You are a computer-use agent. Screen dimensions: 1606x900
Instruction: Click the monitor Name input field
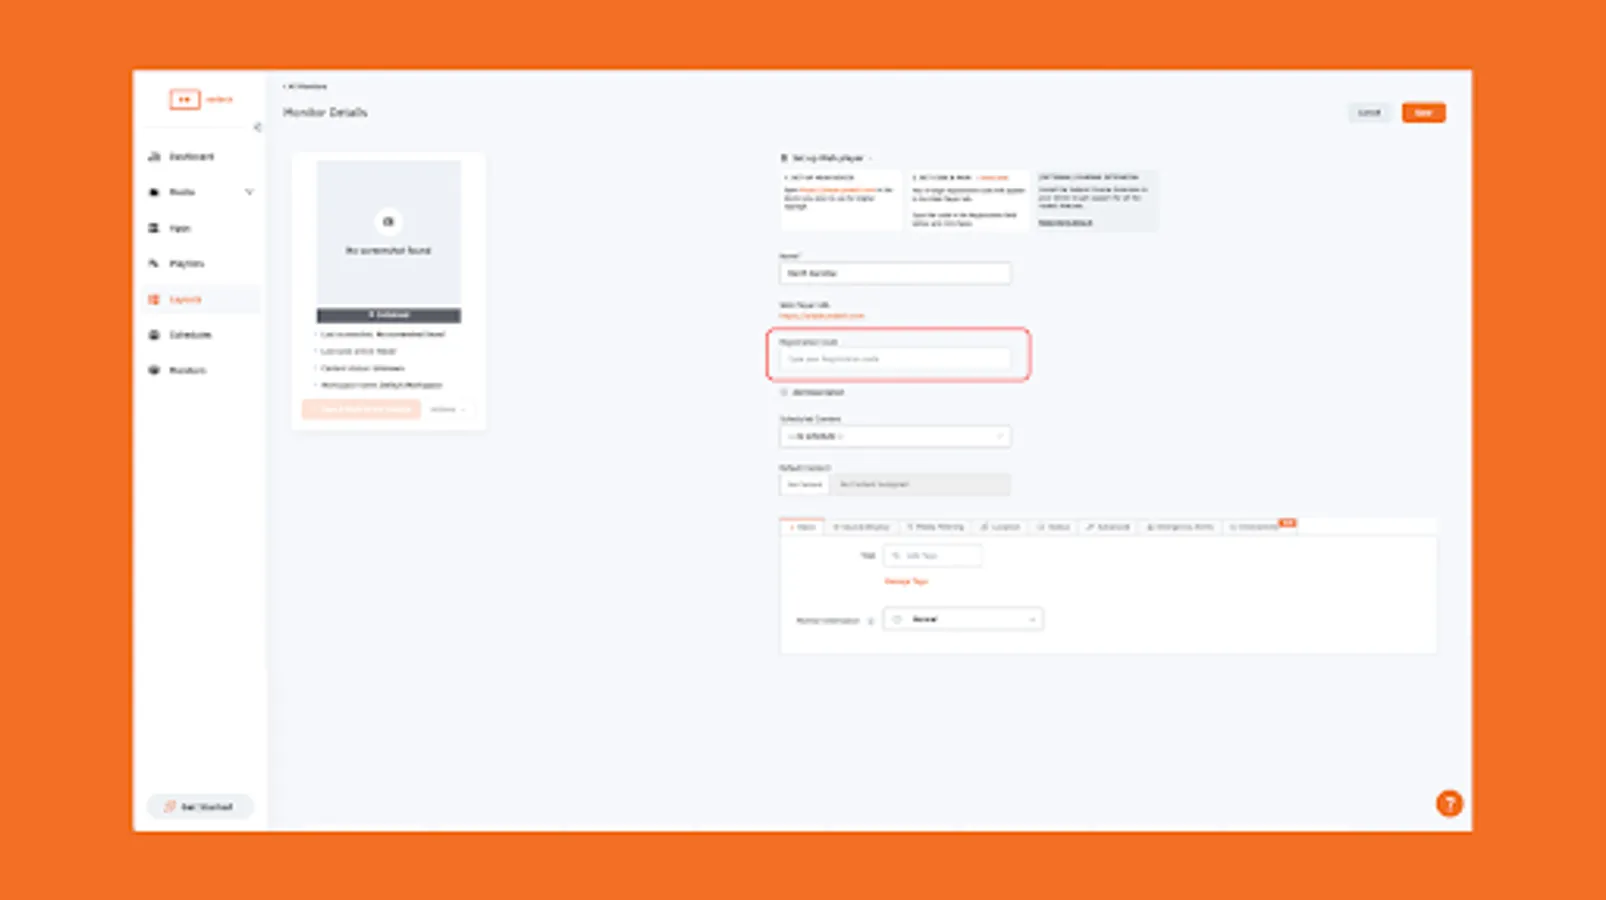click(x=895, y=273)
